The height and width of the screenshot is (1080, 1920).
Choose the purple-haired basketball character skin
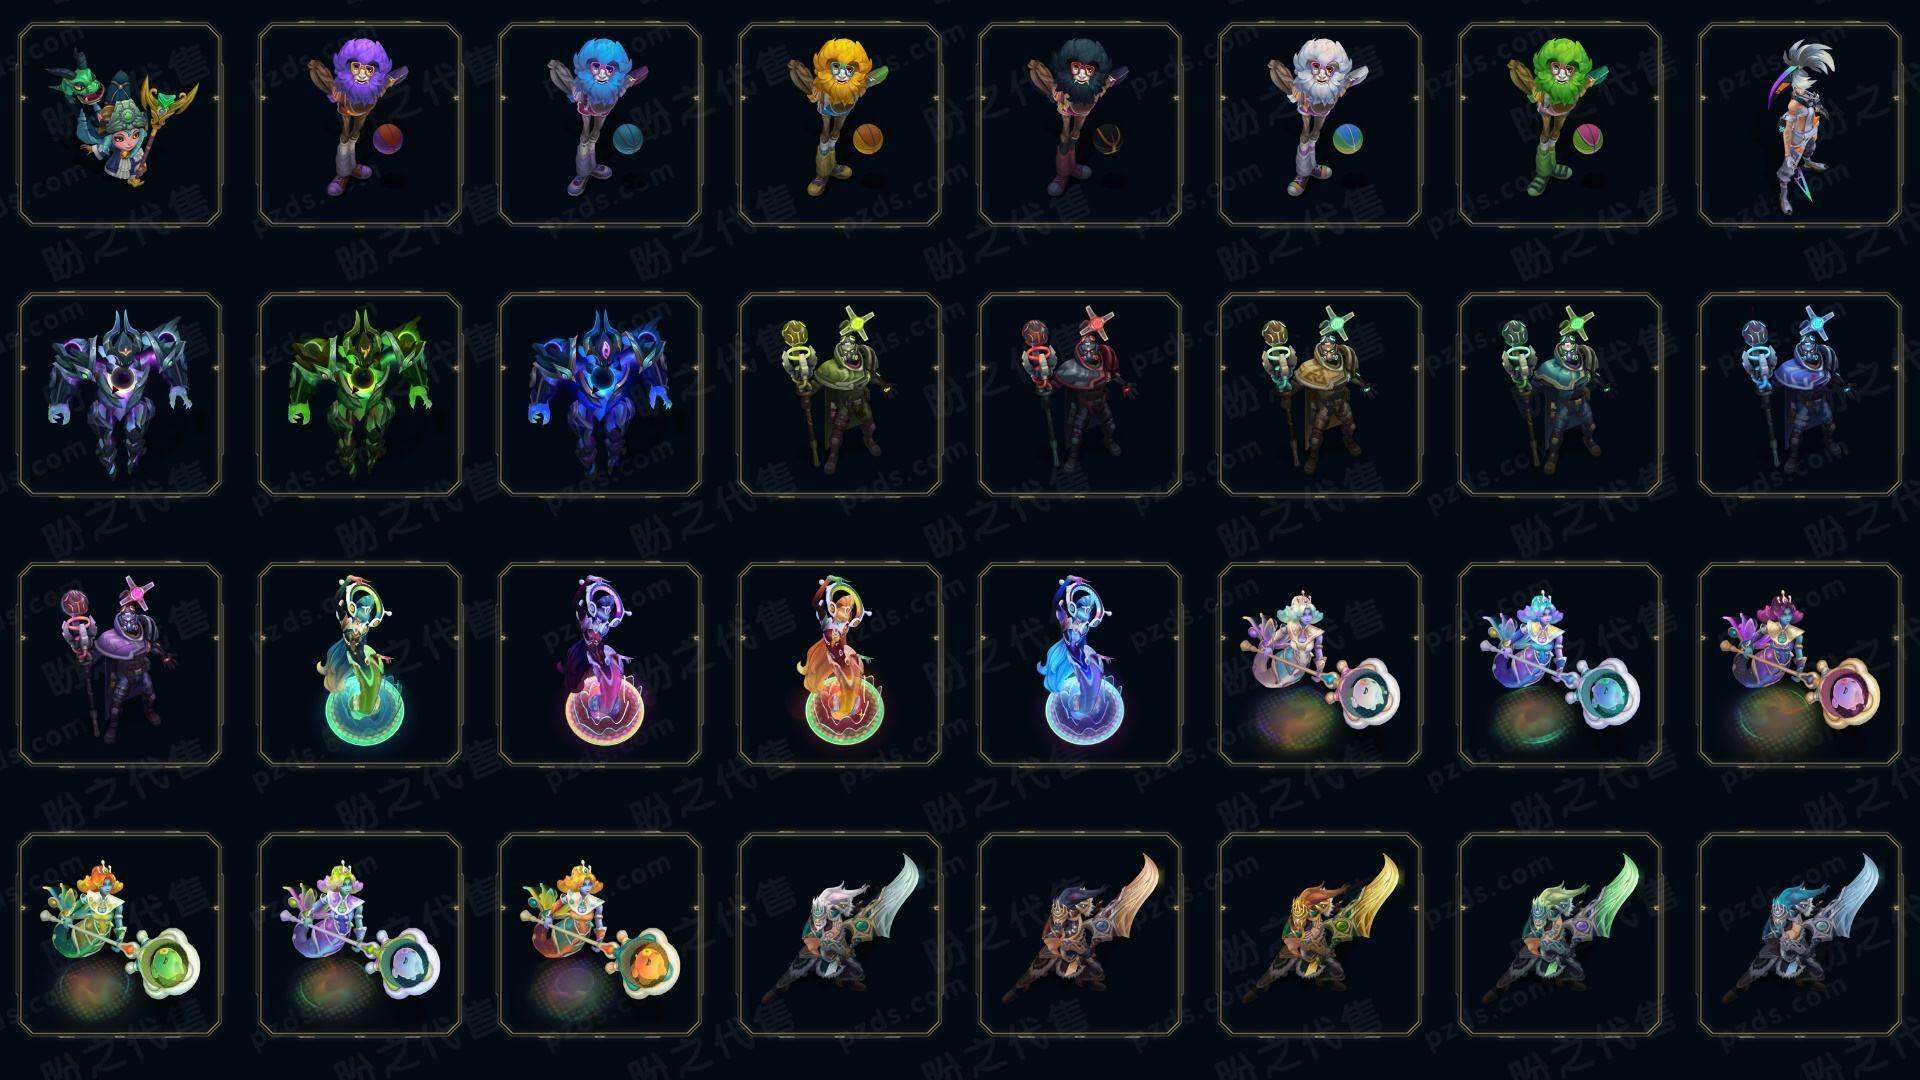coord(360,125)
